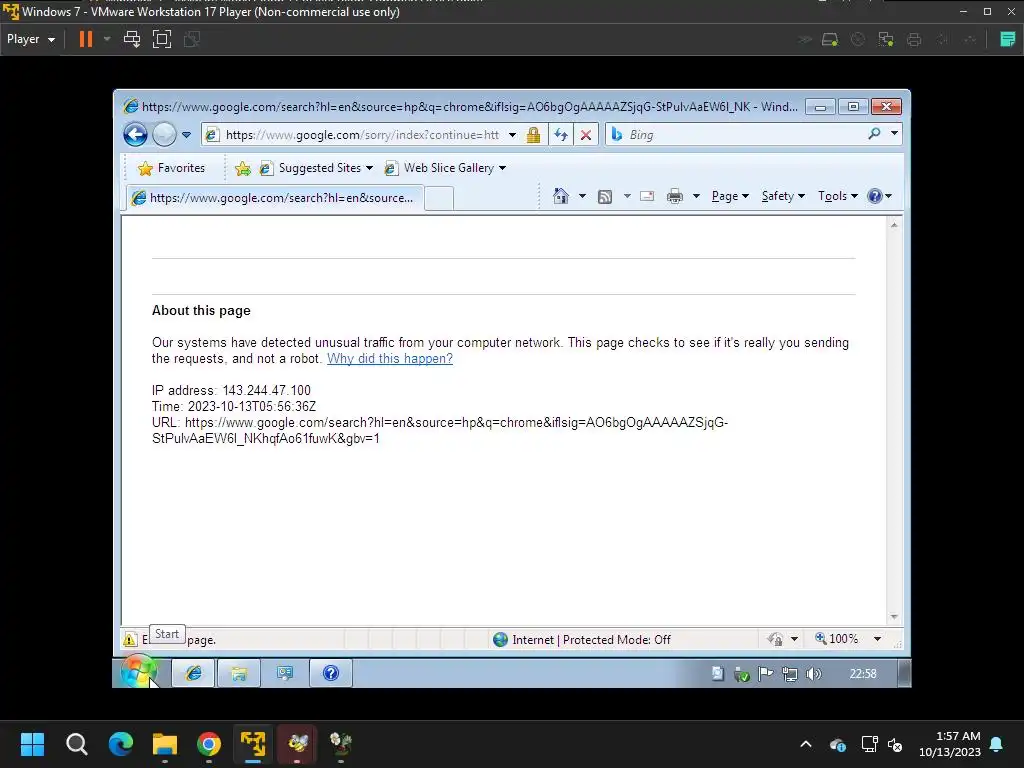Click the Help icon in Windows 7 taskbar

click(330, 673)
